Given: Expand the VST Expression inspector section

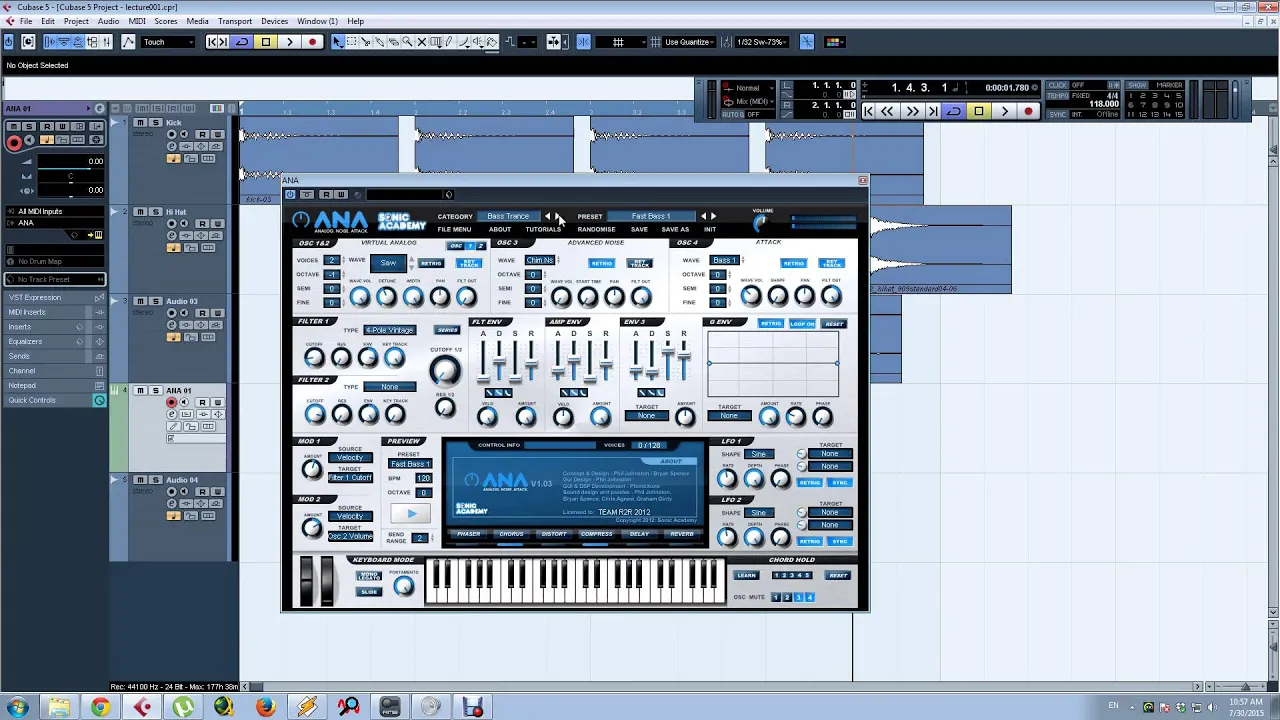Looking at the screenshot, I should 55,298.
